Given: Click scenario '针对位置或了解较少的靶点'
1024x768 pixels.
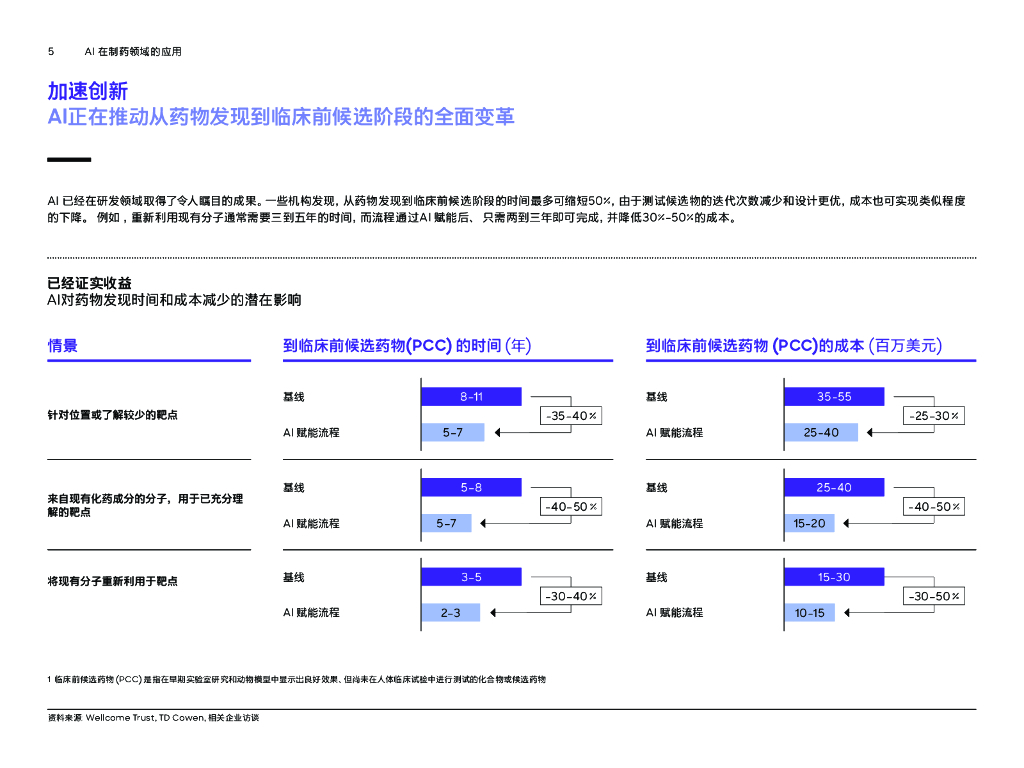Looking at the screenshot, I should click(x=112, y=415).
